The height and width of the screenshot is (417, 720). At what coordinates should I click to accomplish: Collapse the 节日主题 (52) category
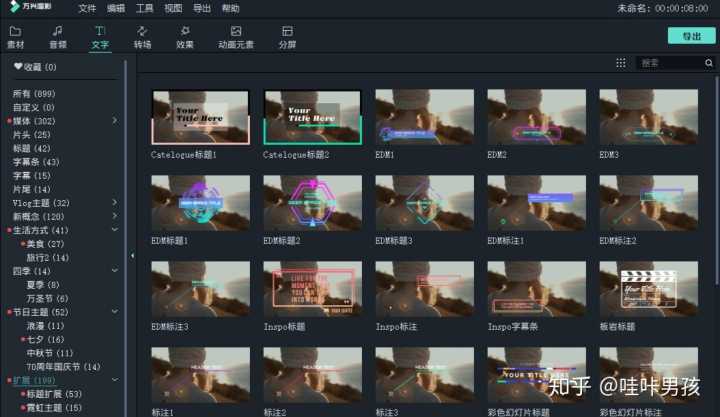pyautogui.click(x=115, y=311)
